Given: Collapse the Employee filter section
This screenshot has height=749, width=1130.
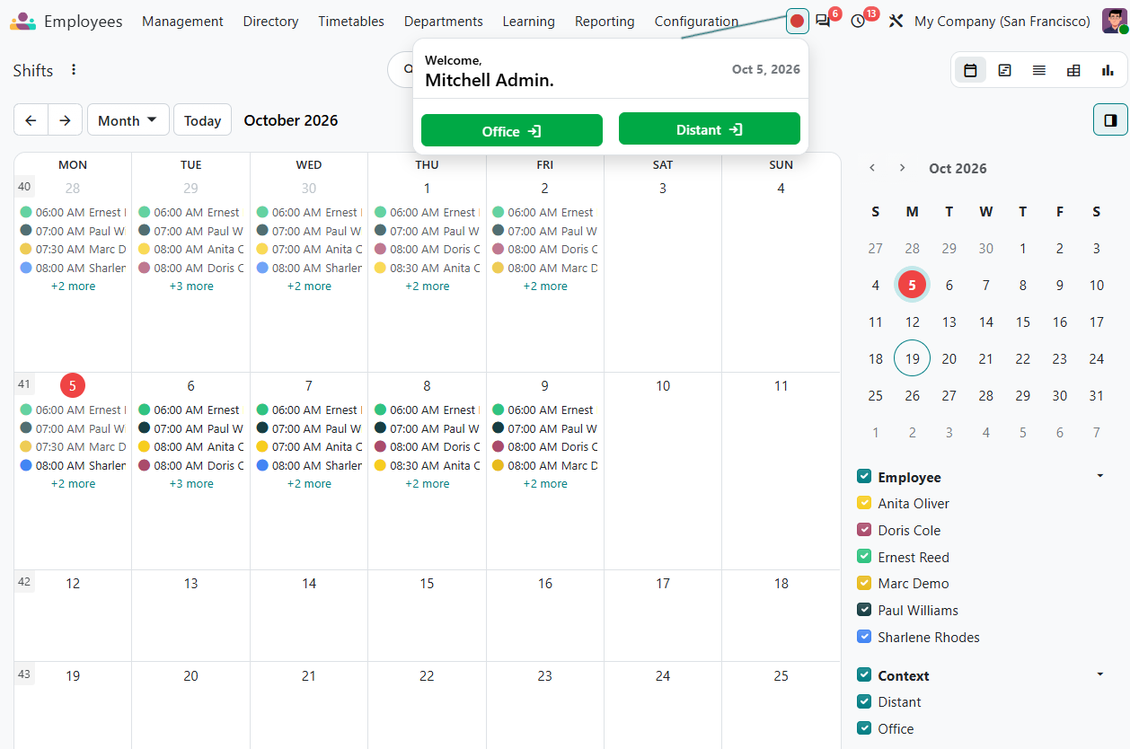Looking at the screenshot, I should (1100, 476).
